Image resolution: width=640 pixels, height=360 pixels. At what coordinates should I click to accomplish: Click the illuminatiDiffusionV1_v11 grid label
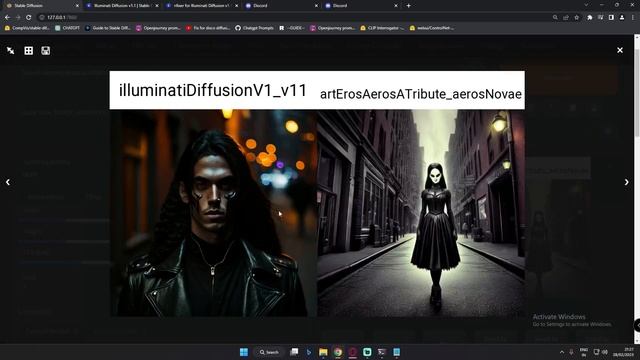pyautogui.click(x=213, y=91)
